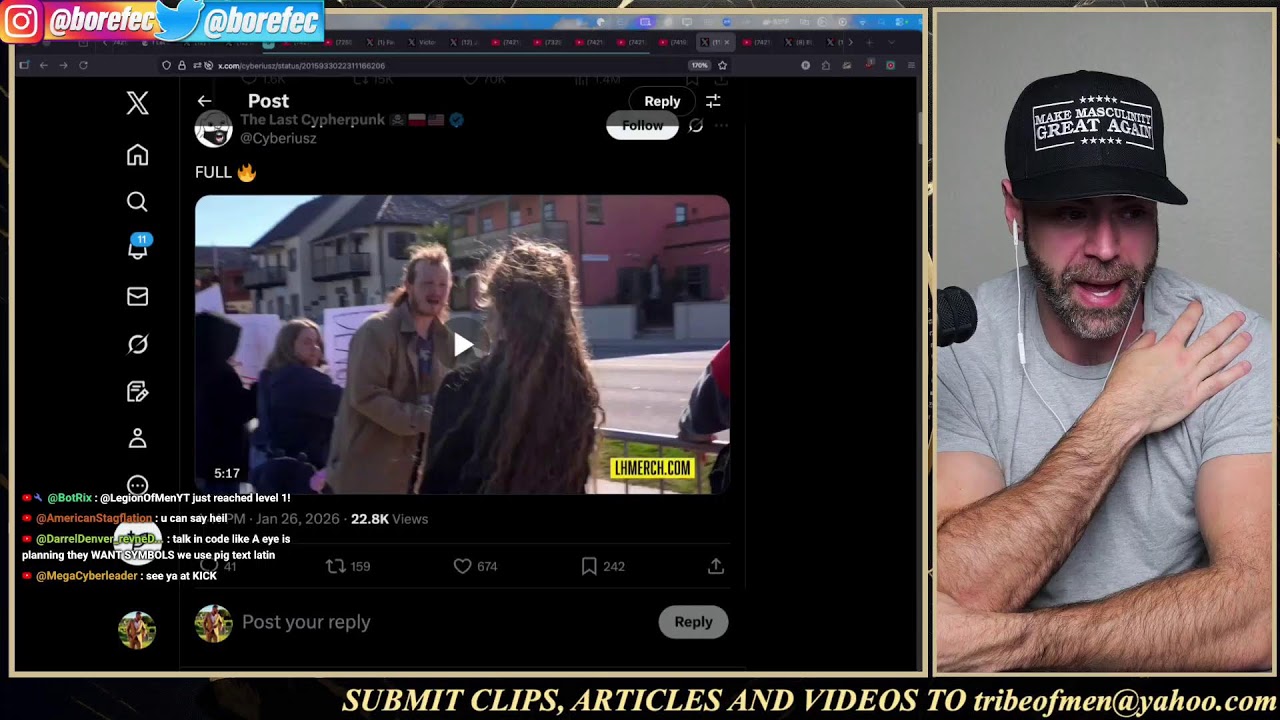This screenshot has height=720, width=1280.
Task: Click the 170% zoom indicator
Action: [699, 65]
